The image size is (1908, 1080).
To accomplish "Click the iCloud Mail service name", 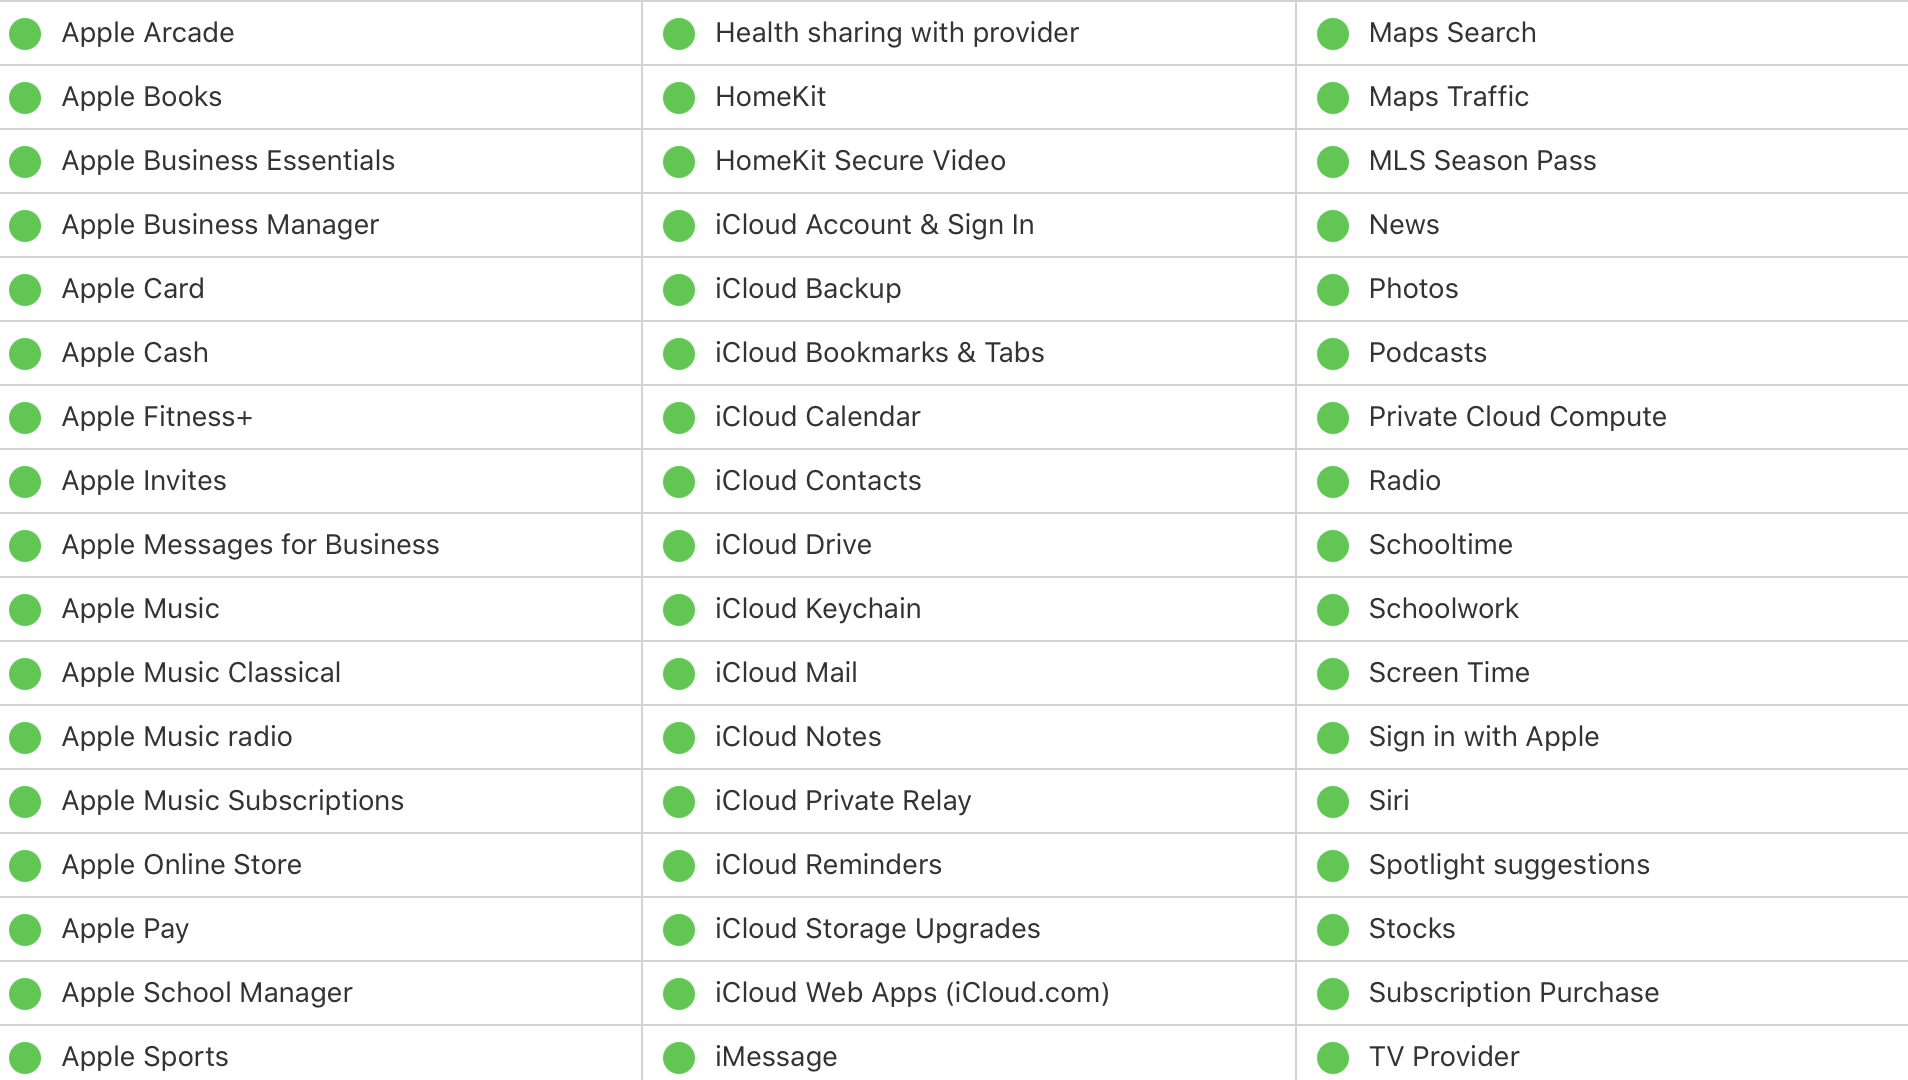I will click(786, 673).
